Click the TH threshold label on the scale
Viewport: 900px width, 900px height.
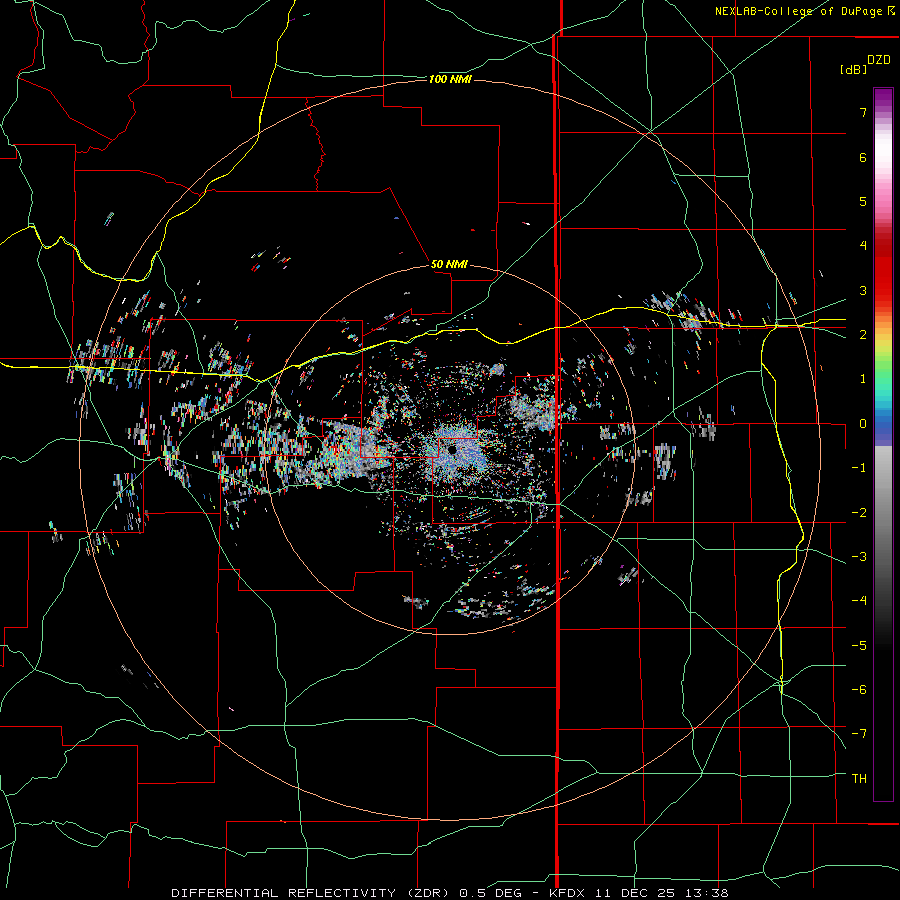[859, 778]
